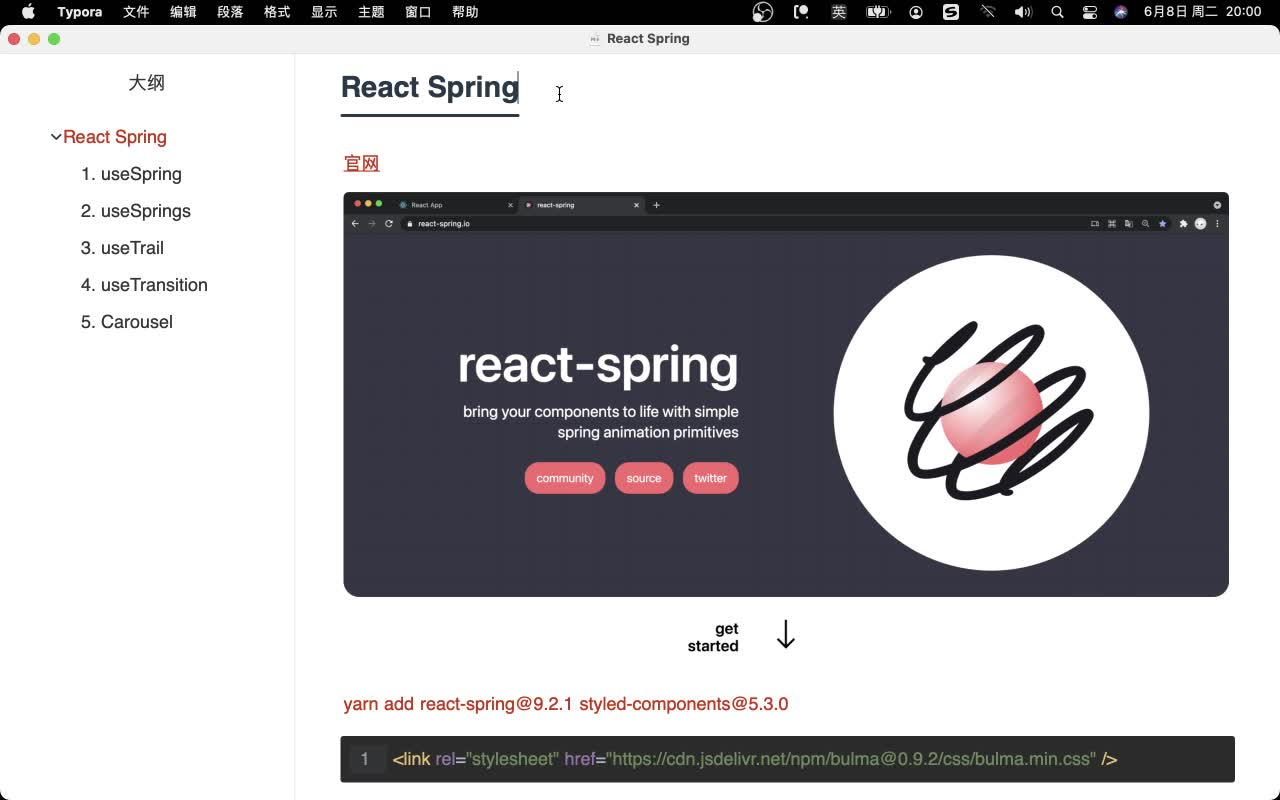The width and height of the screenshot is (1280, 800).
Task: Go to 2. useSprings in outline
Action: [x=136, y=211]
